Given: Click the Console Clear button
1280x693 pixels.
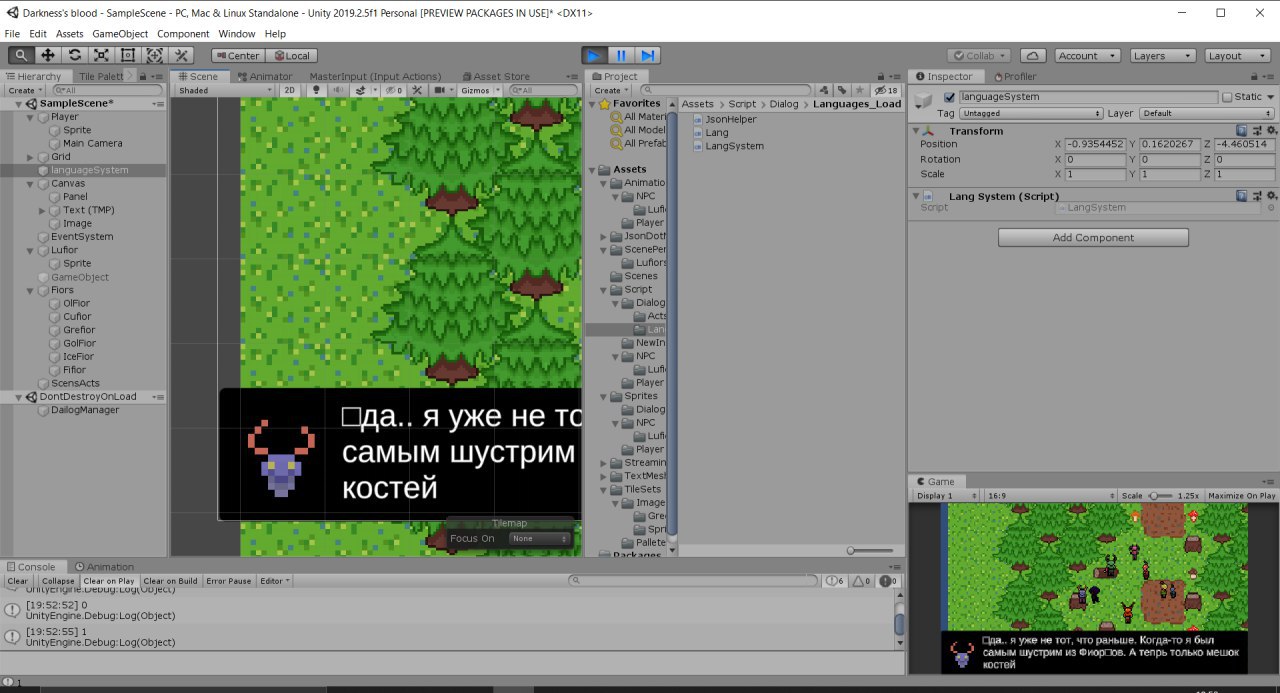Looking at the screenshot, I should click(x=18, y=581).
